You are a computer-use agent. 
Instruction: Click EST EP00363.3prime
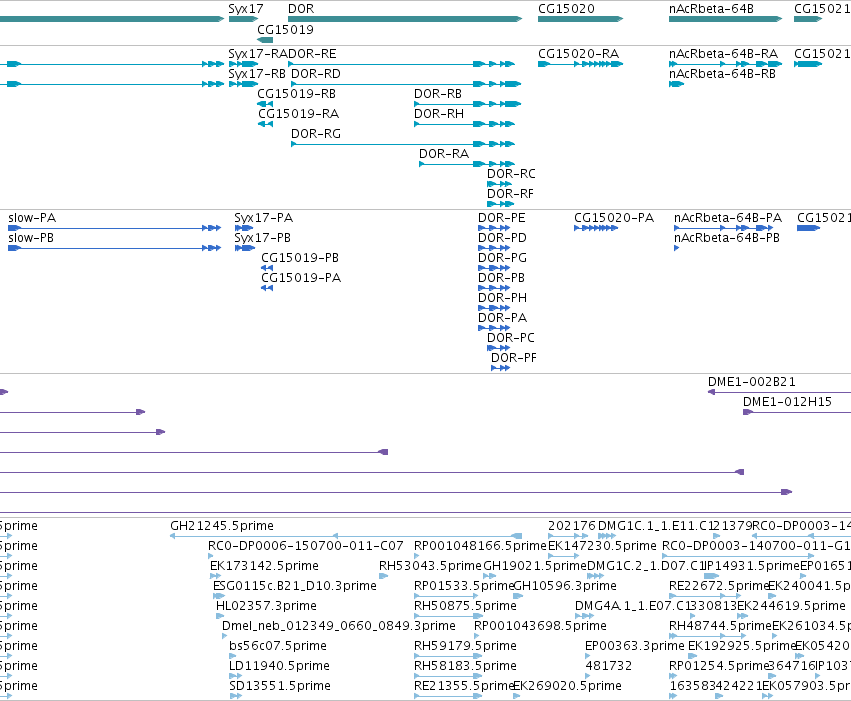tap(634, 647)
